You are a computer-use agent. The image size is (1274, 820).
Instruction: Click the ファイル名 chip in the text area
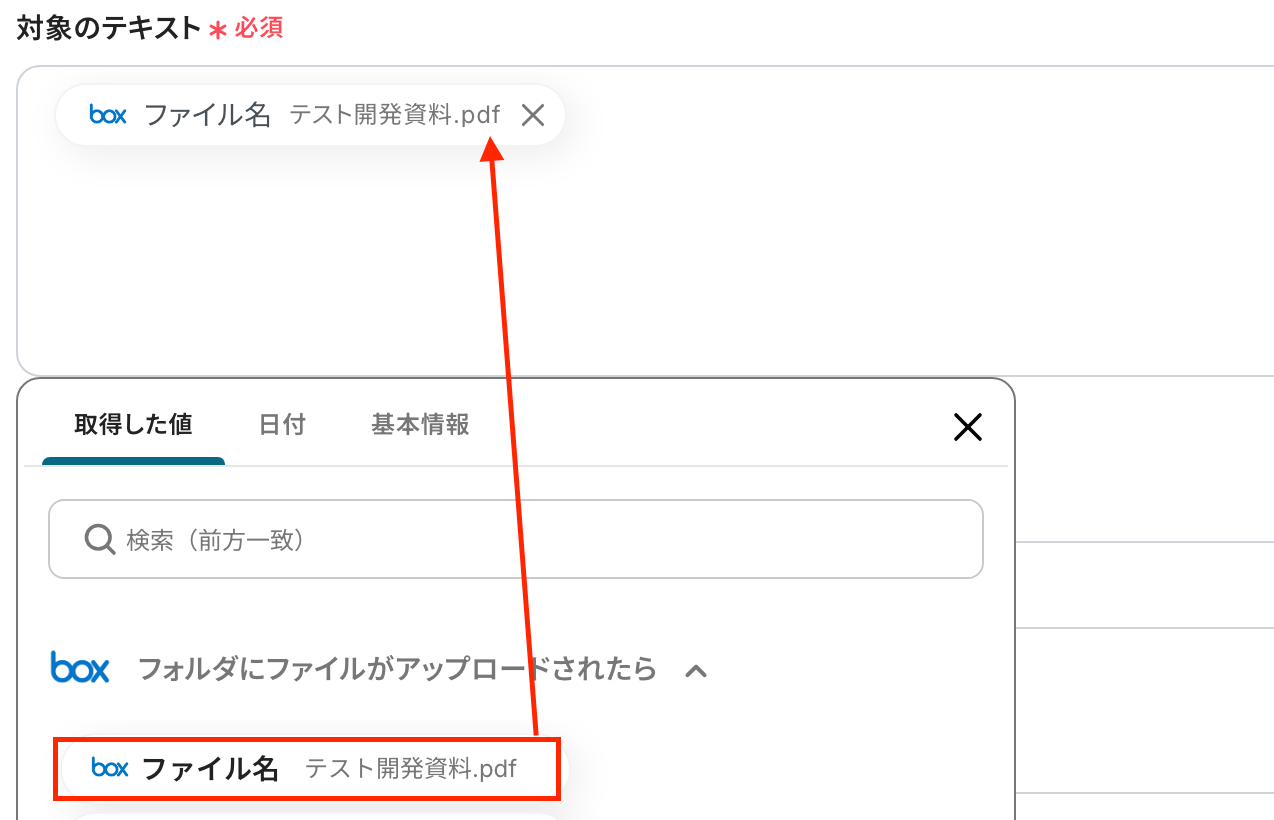tap(310, 115)
